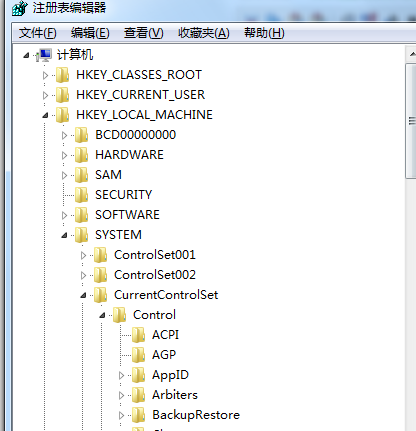Expand the AppID key arrow
416x431 pixels.
pos(121,376)
